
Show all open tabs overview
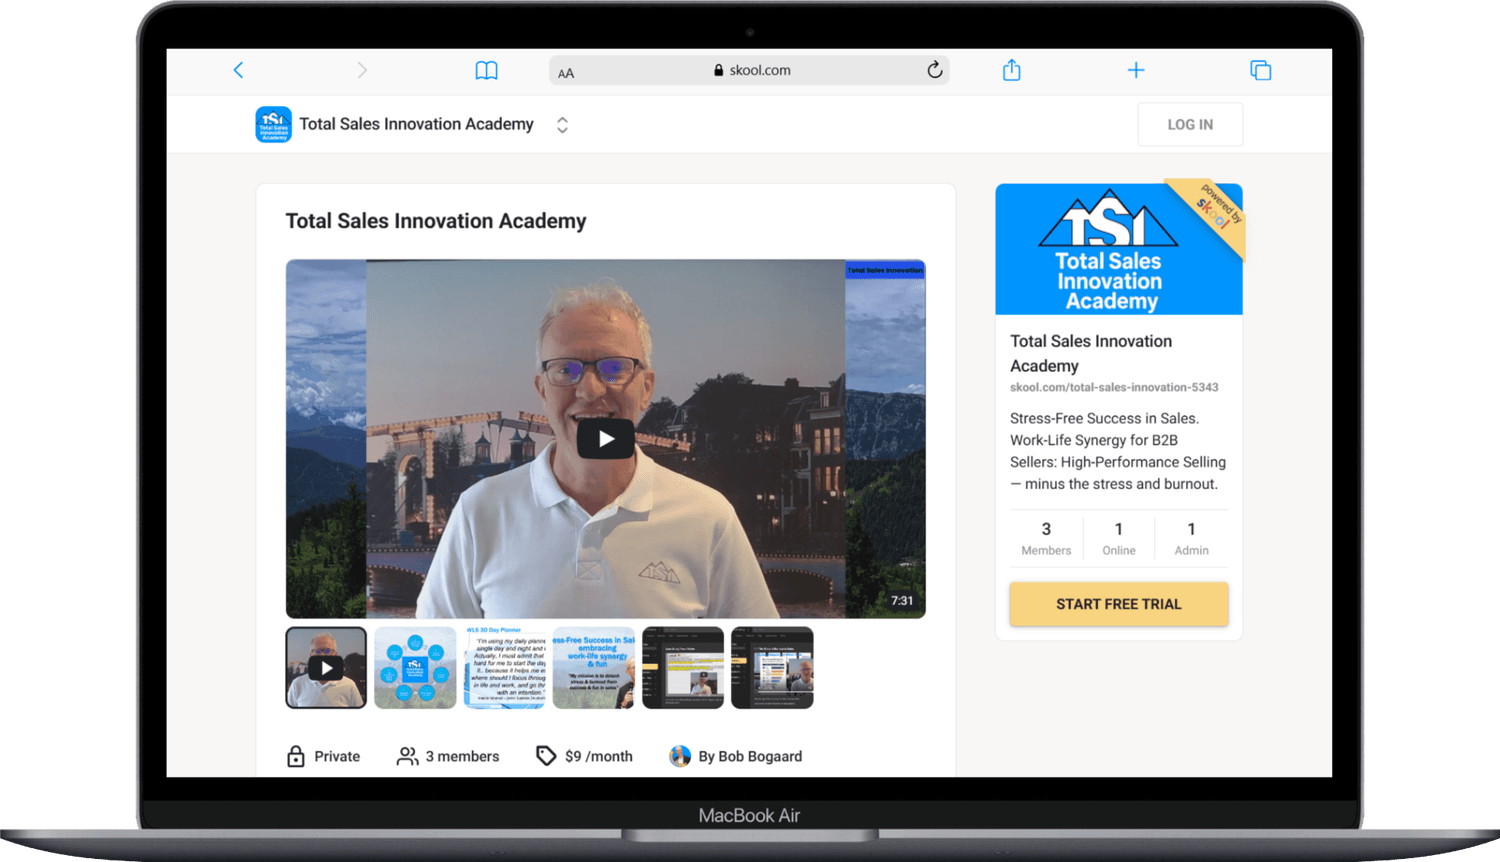(1260, 70)
